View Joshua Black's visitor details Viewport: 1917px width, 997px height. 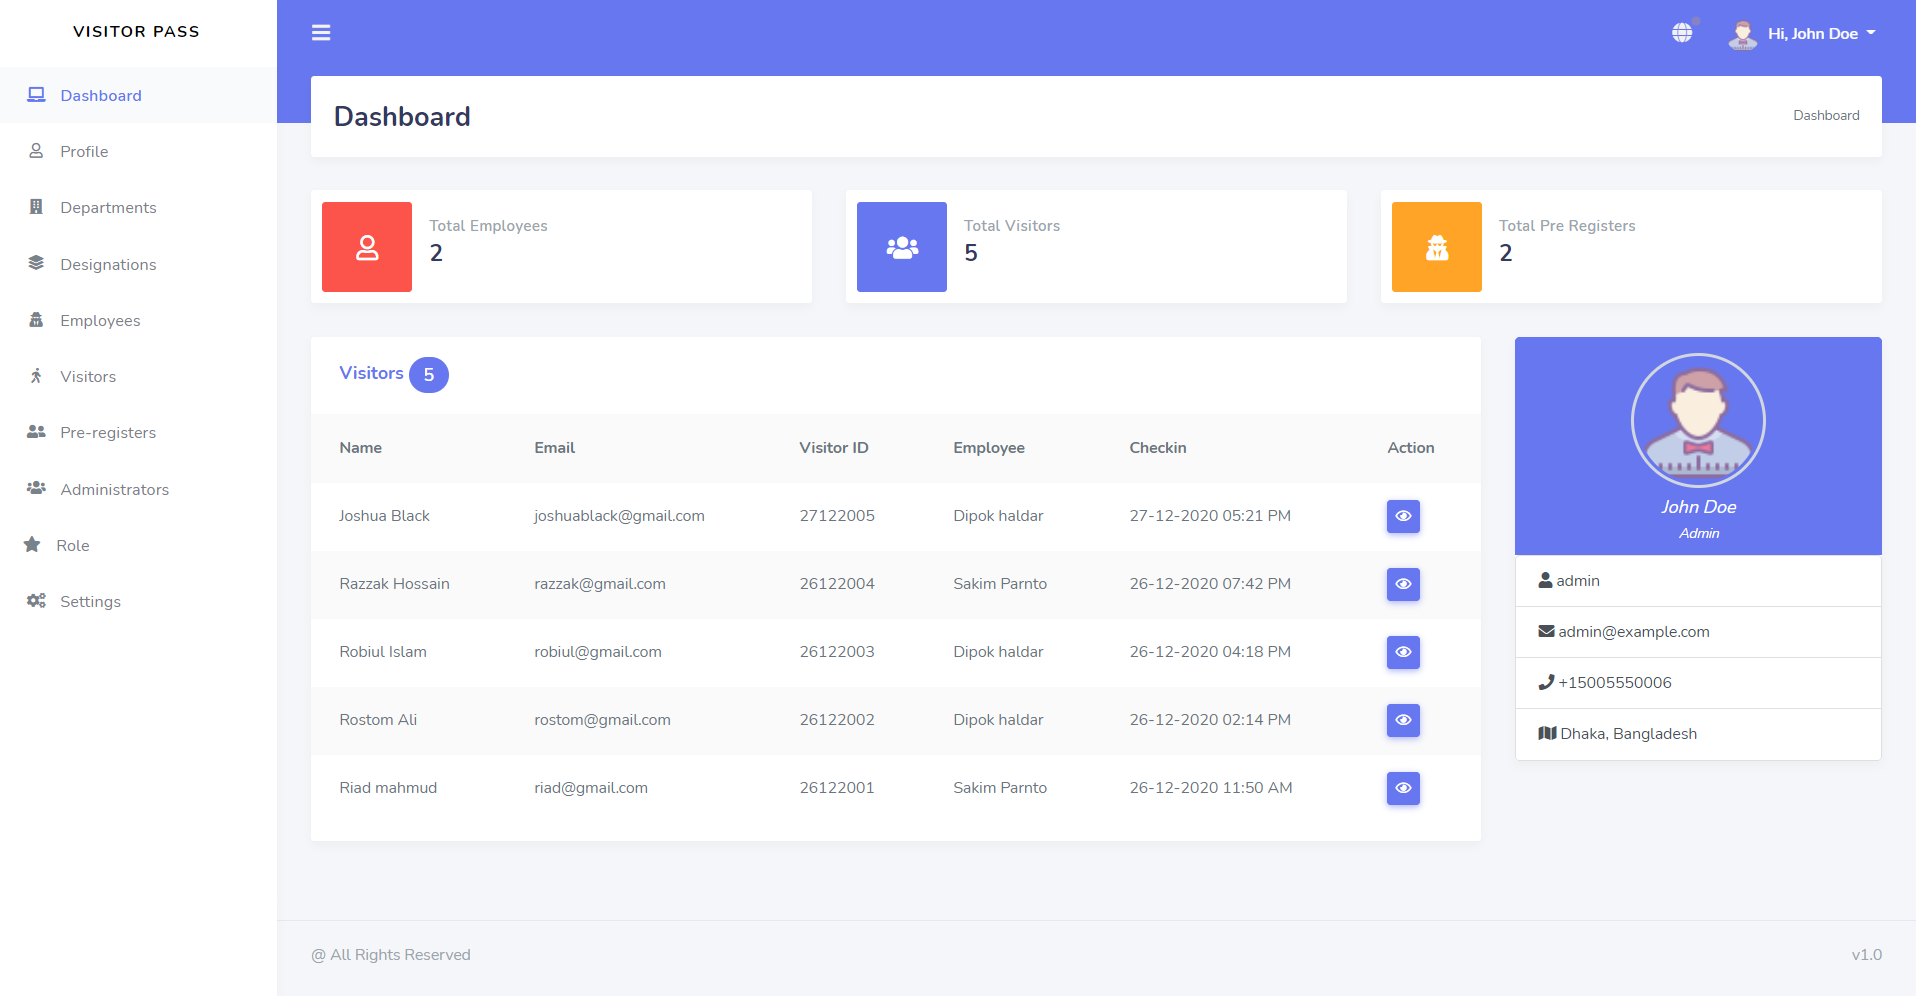(x=1403, y=516)
